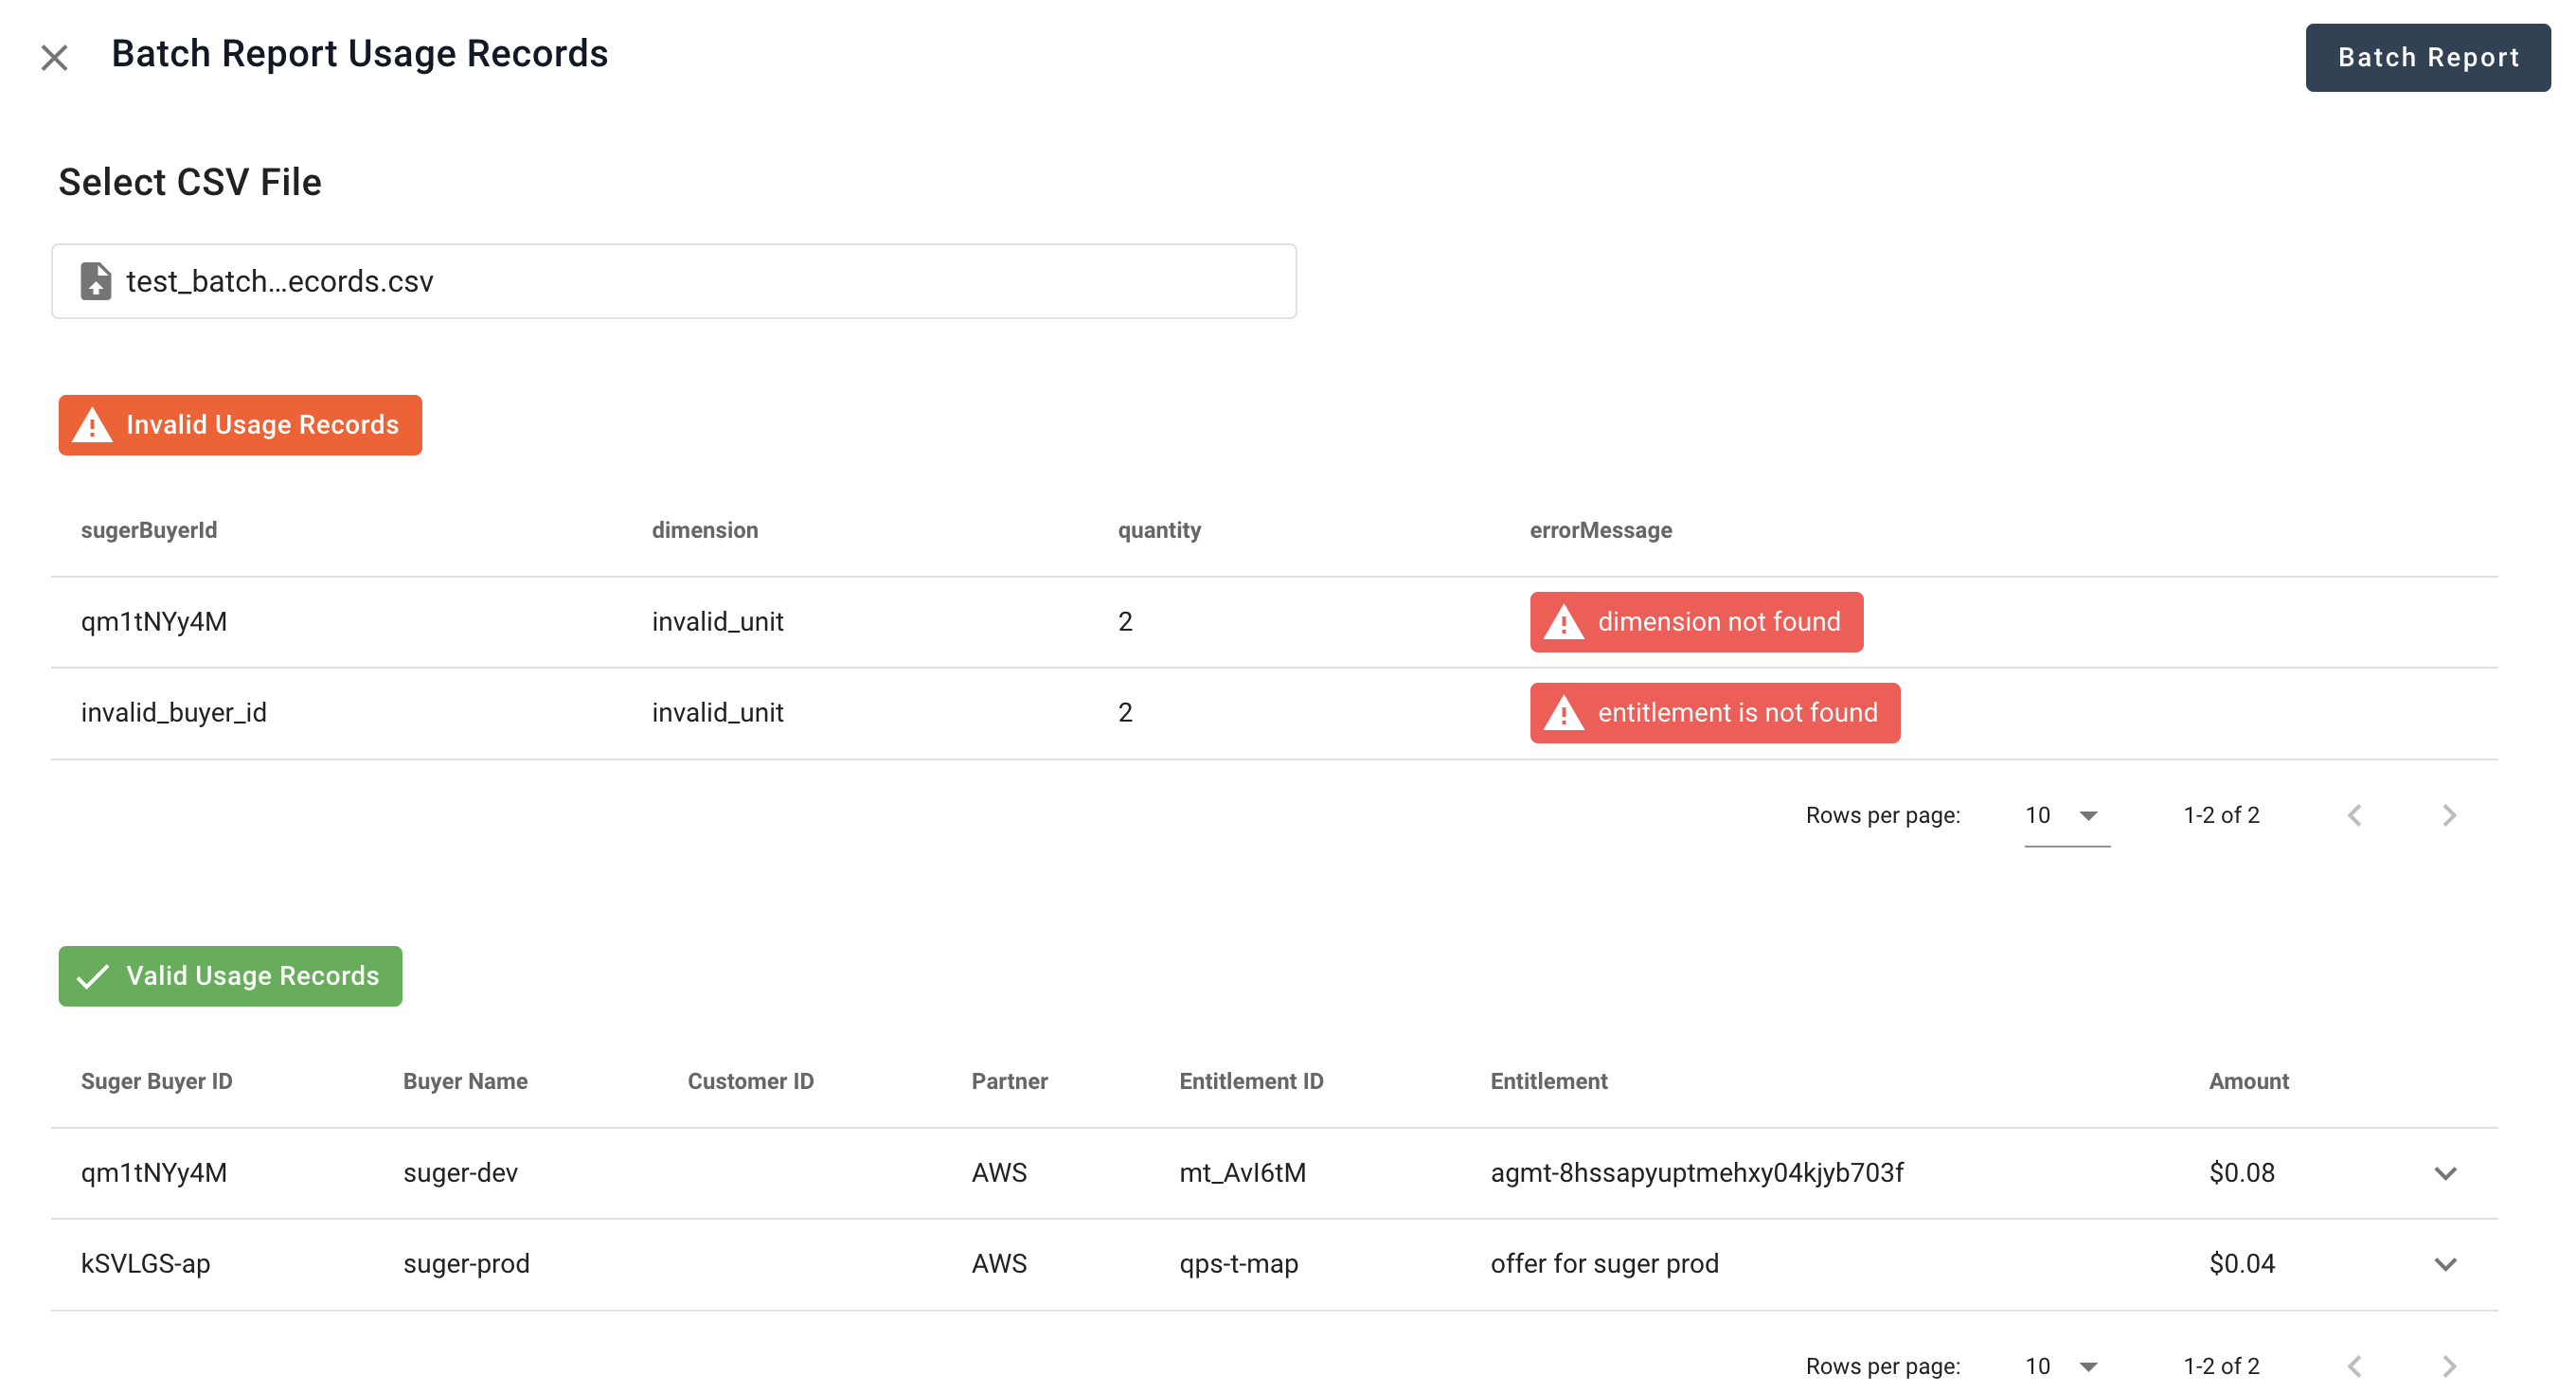The height and width of the screenshot is (1392, 2576).
Task: Go to previous page of valid records
Action: pyautogui.click(x=2354, y=1366)
